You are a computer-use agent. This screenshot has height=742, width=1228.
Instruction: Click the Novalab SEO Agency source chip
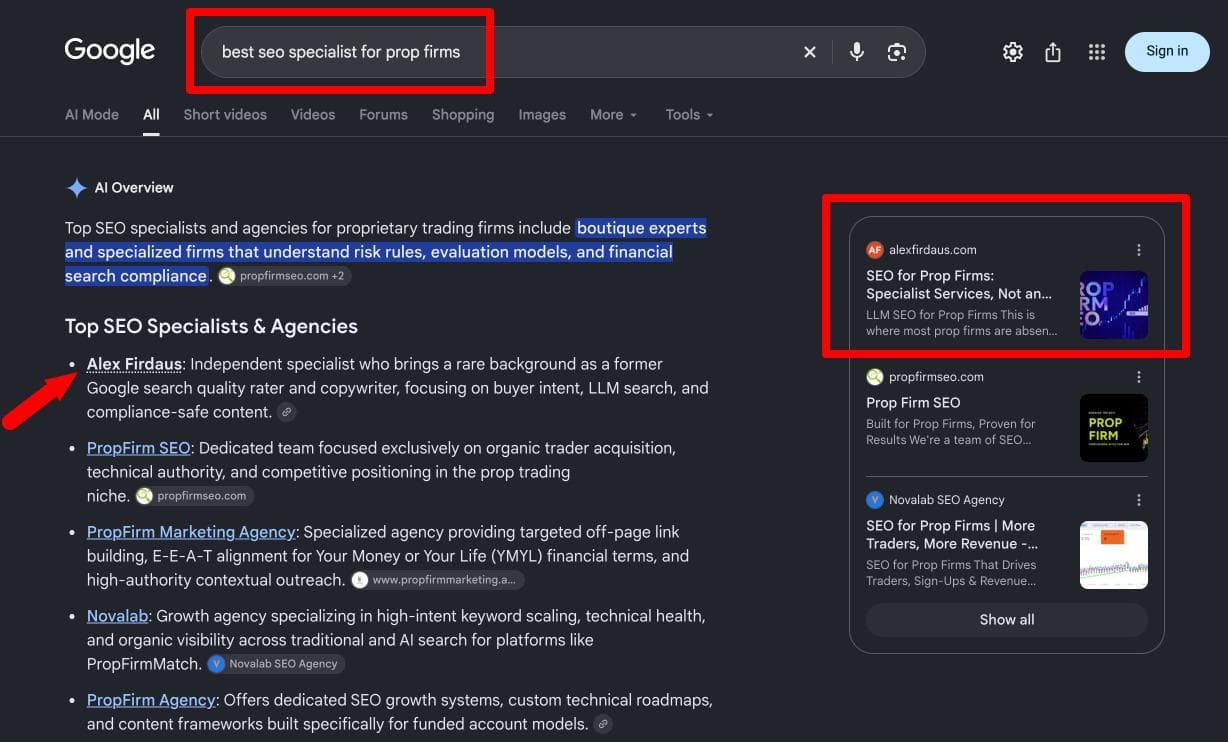pos(276,664)
